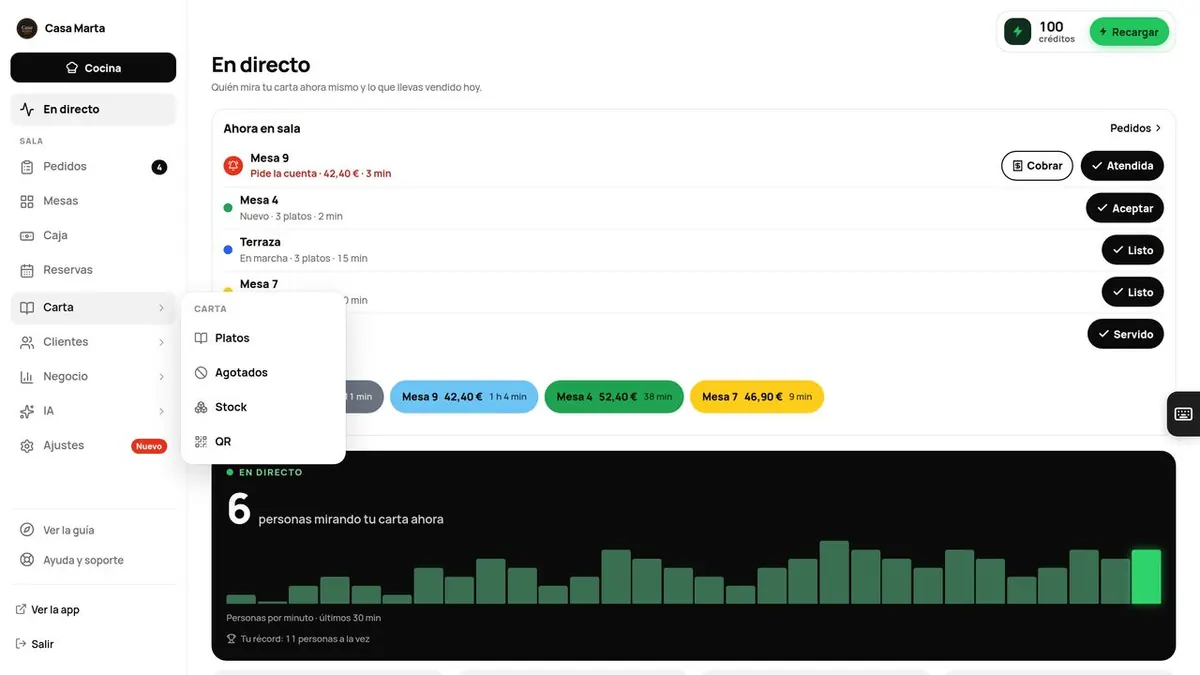This screenshot has width=1200, height=675.
Task: Click Cobrar for Mesa 9
Action: tap(1037, 166)
